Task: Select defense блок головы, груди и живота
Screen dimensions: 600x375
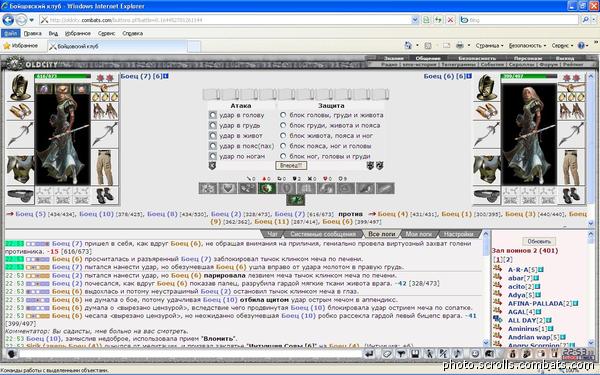Action: 283,115
